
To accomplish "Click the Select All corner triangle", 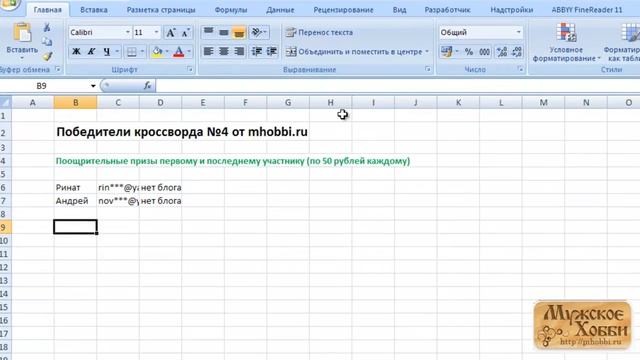I will [5, 102].
